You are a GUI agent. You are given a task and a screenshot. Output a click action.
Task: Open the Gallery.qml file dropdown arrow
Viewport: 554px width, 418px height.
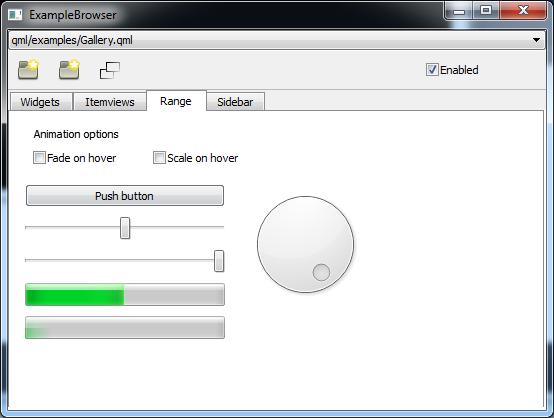[536, 40]
